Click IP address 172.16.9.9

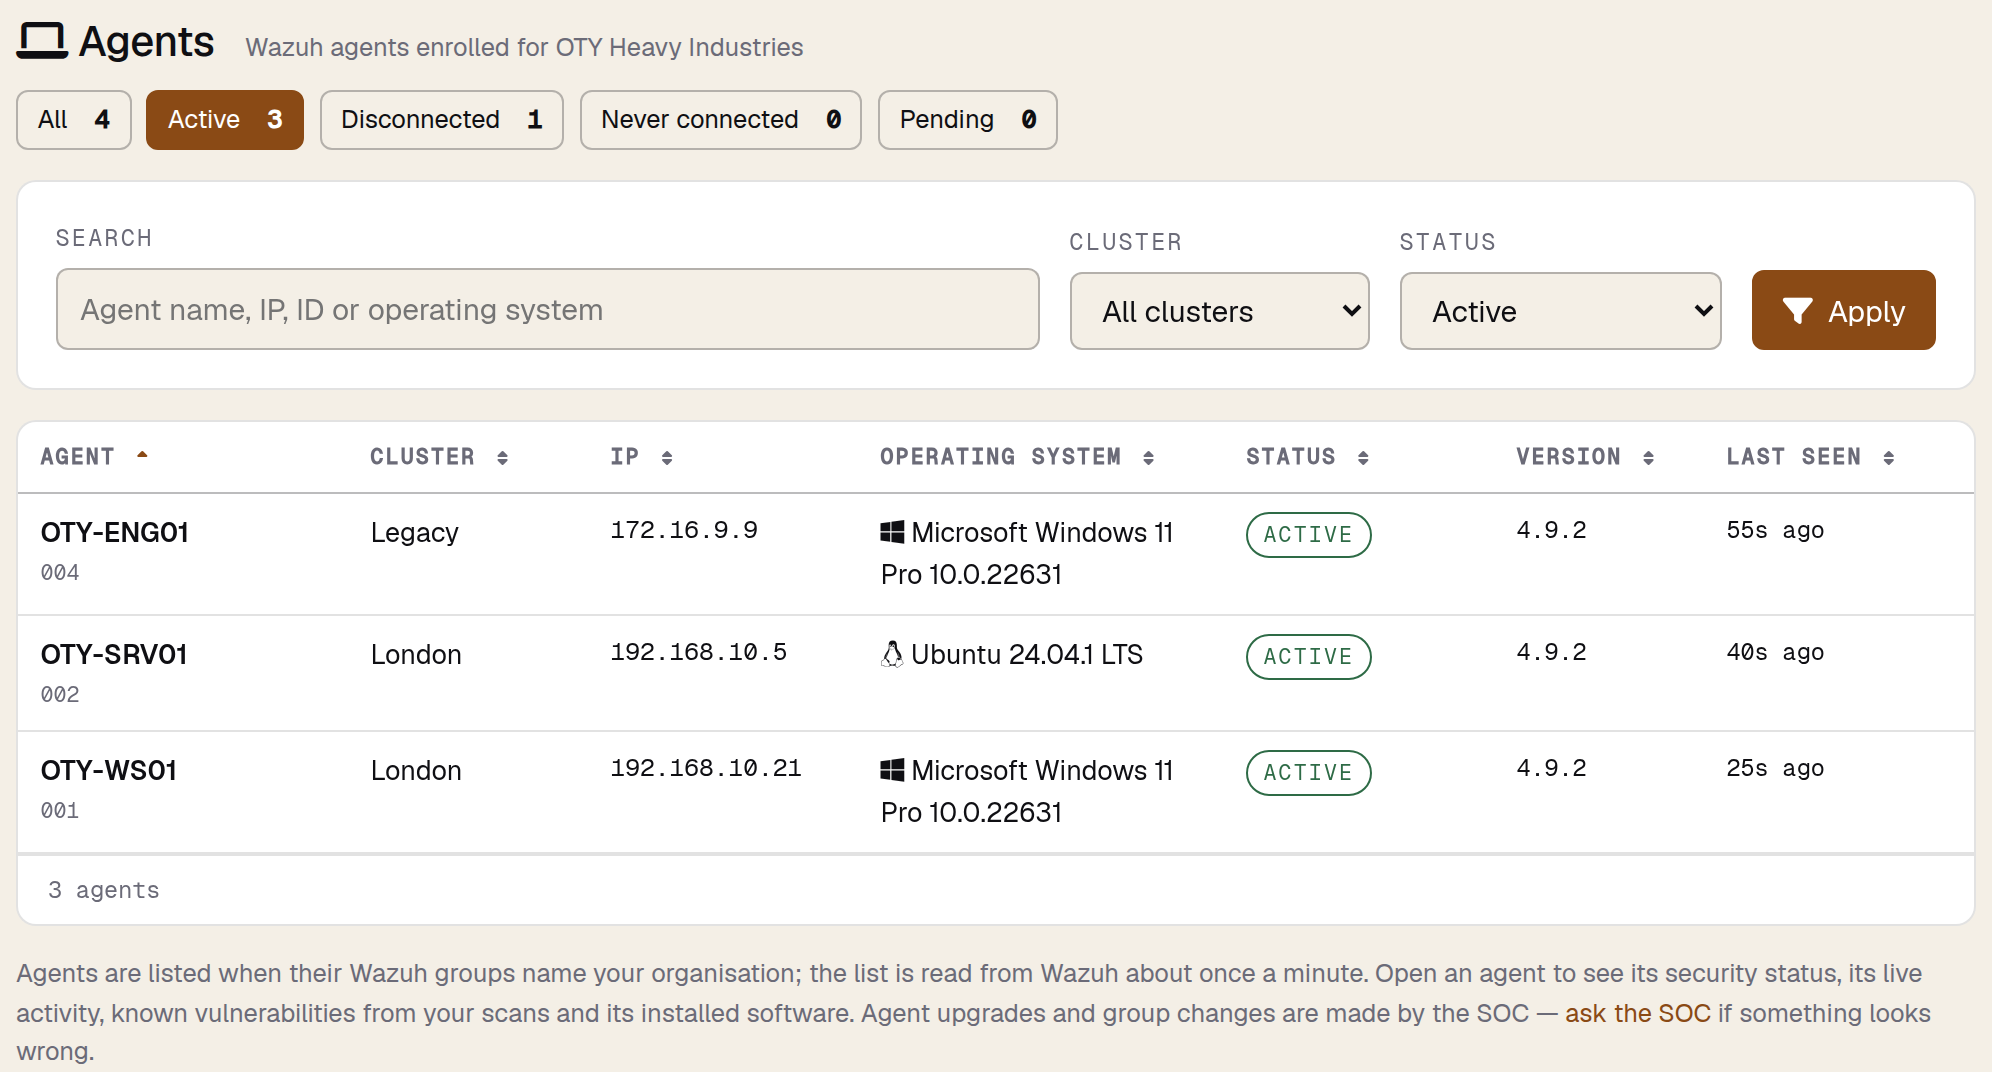click(x=684, y=530)
